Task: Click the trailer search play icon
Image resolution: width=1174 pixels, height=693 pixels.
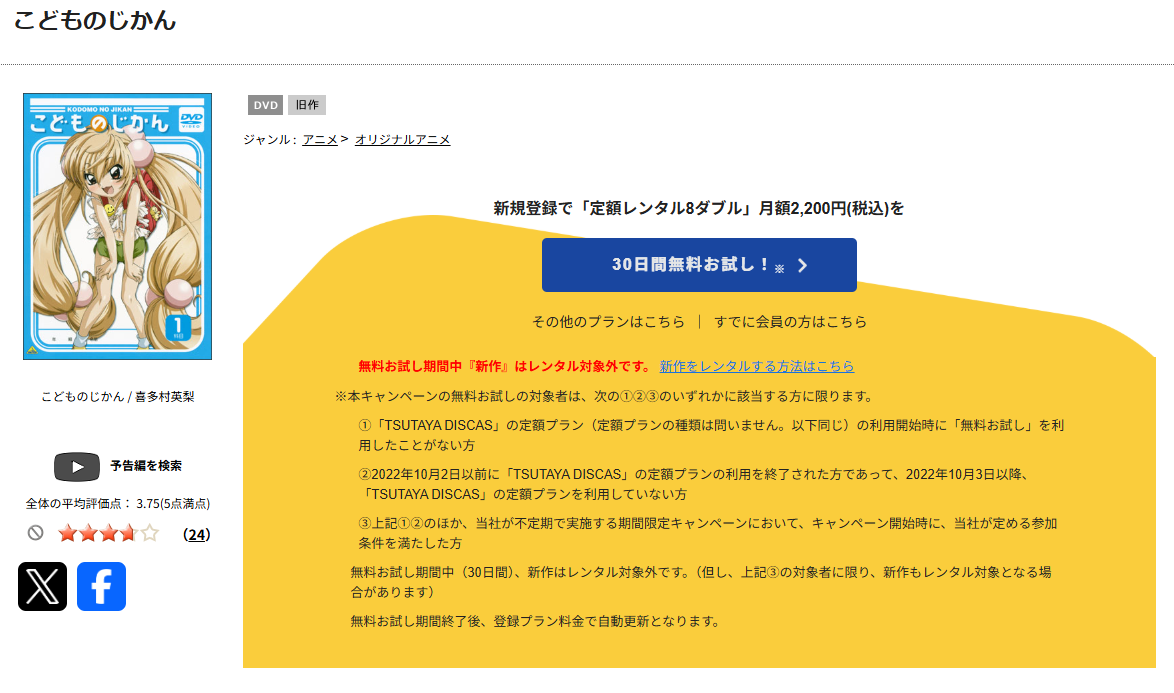Action: (76, 466)
